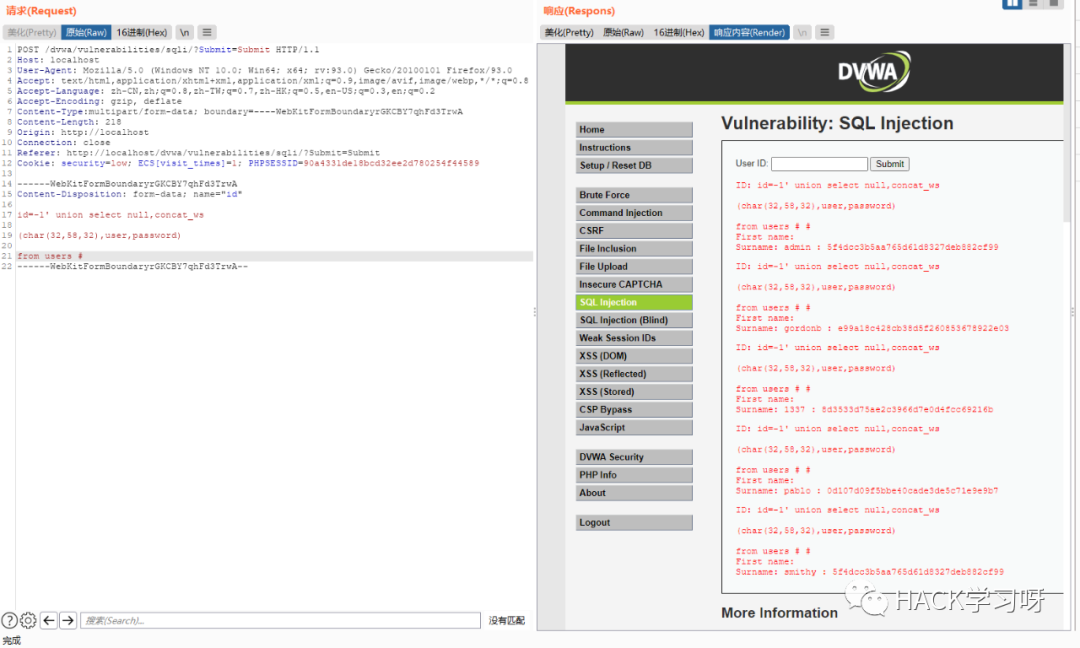This screenshot has width=1080, height=648.
Task: Open the response Hex tab
Action: 678,32
